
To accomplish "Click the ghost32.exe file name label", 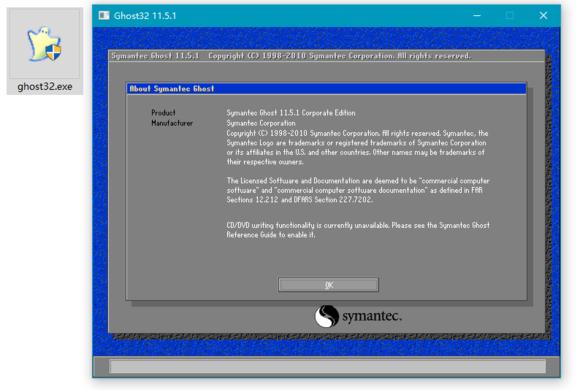I will 45,87.
